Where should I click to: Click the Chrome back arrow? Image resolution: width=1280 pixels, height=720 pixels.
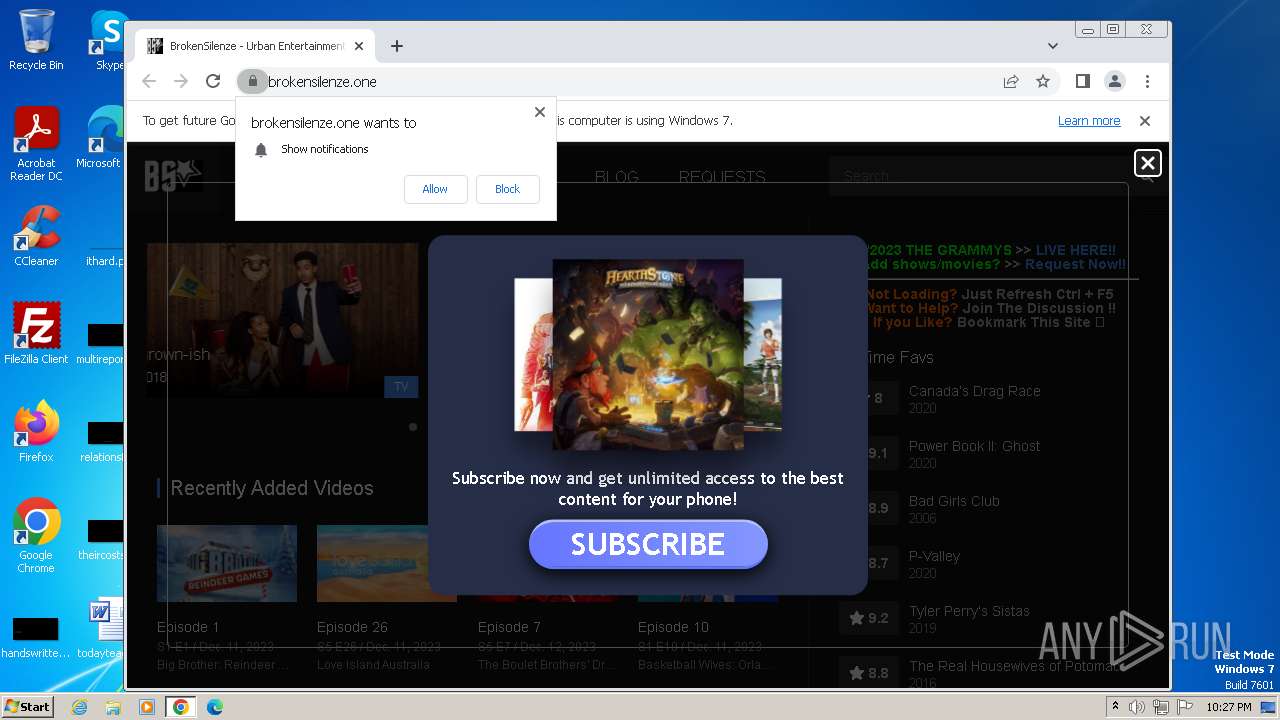[x=149, y=82]
